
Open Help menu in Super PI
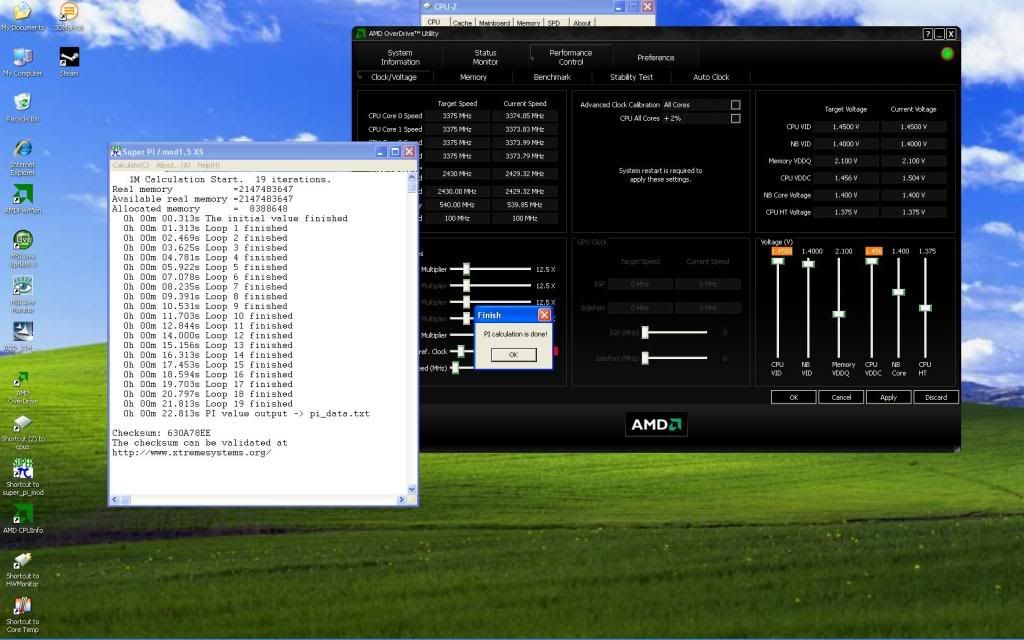pyautogui.click(x=209, y=165)
